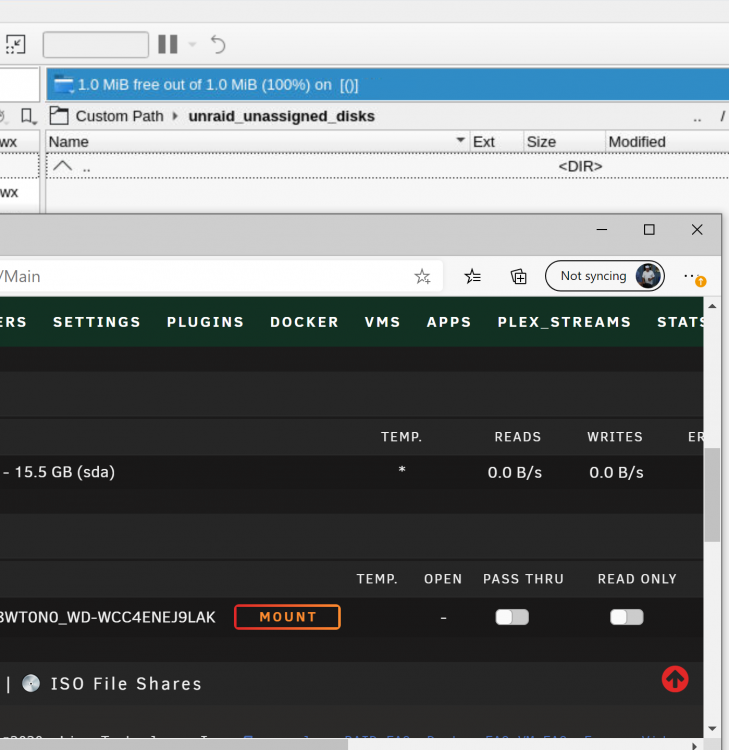Sort file list by Name column

(257, 142)
